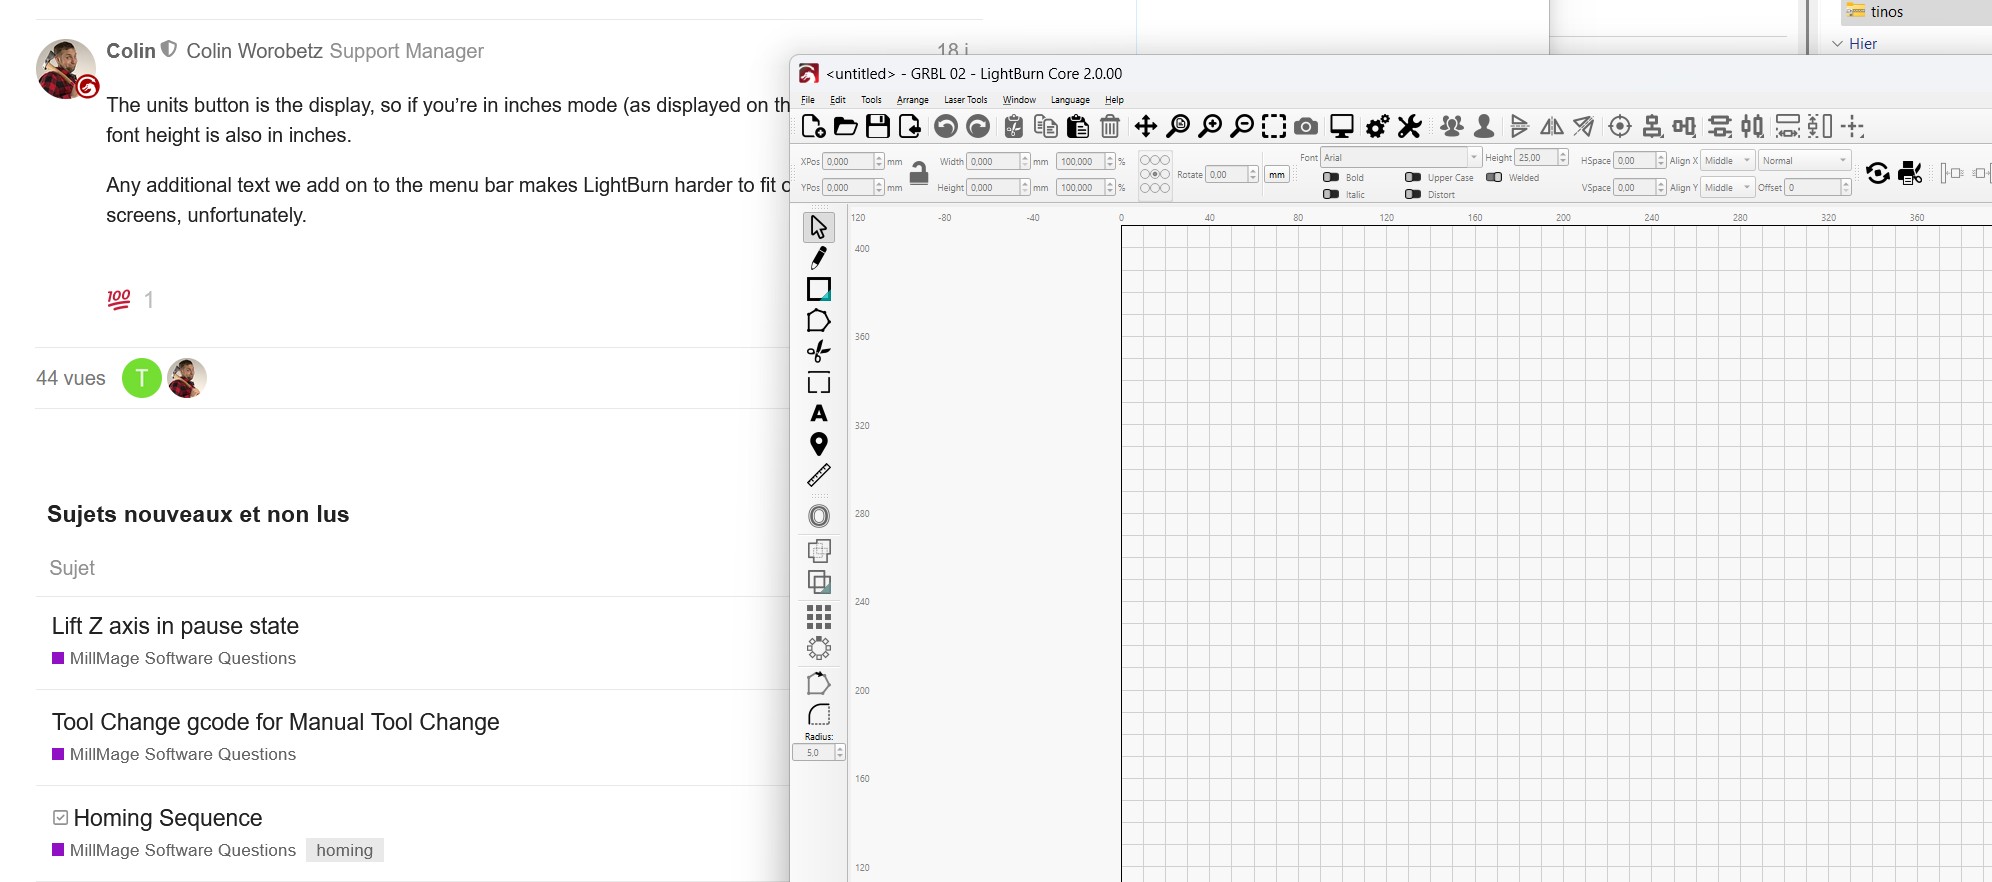Click the mm units toggle button
Screen dimensions: 1992x882
[x=1277, y=174]
